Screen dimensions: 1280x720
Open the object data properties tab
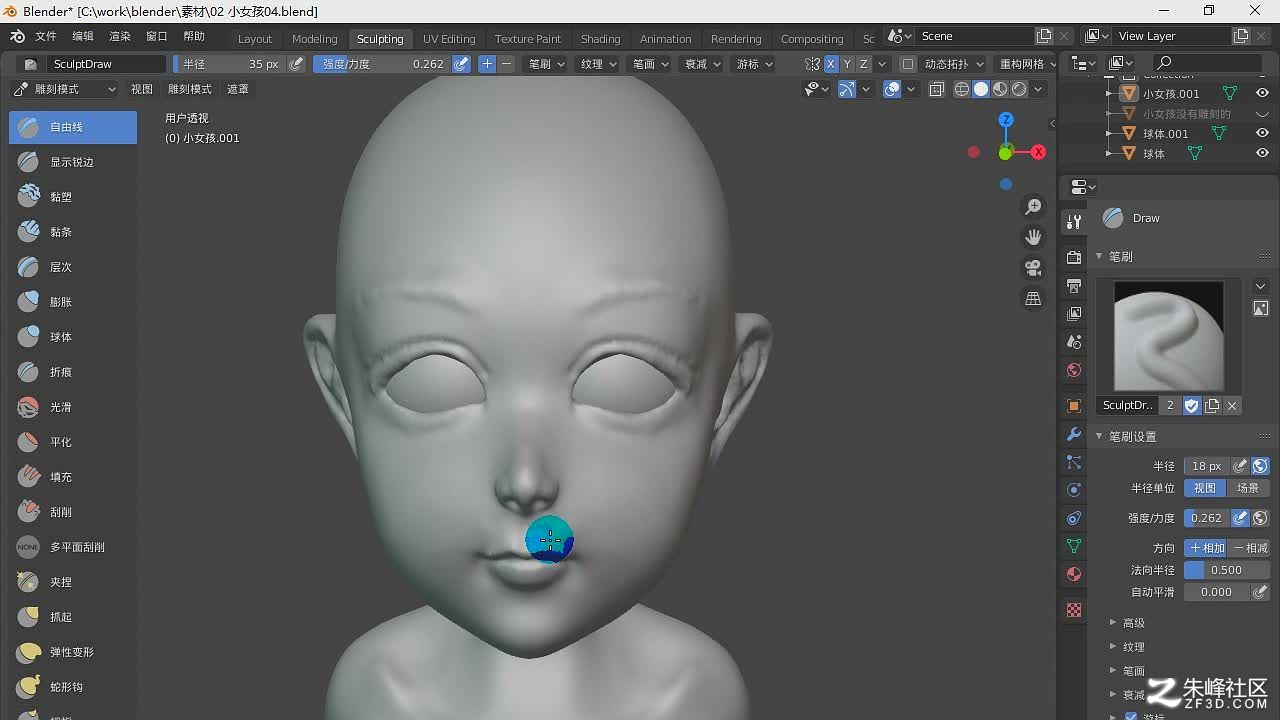click(1074, 546)
